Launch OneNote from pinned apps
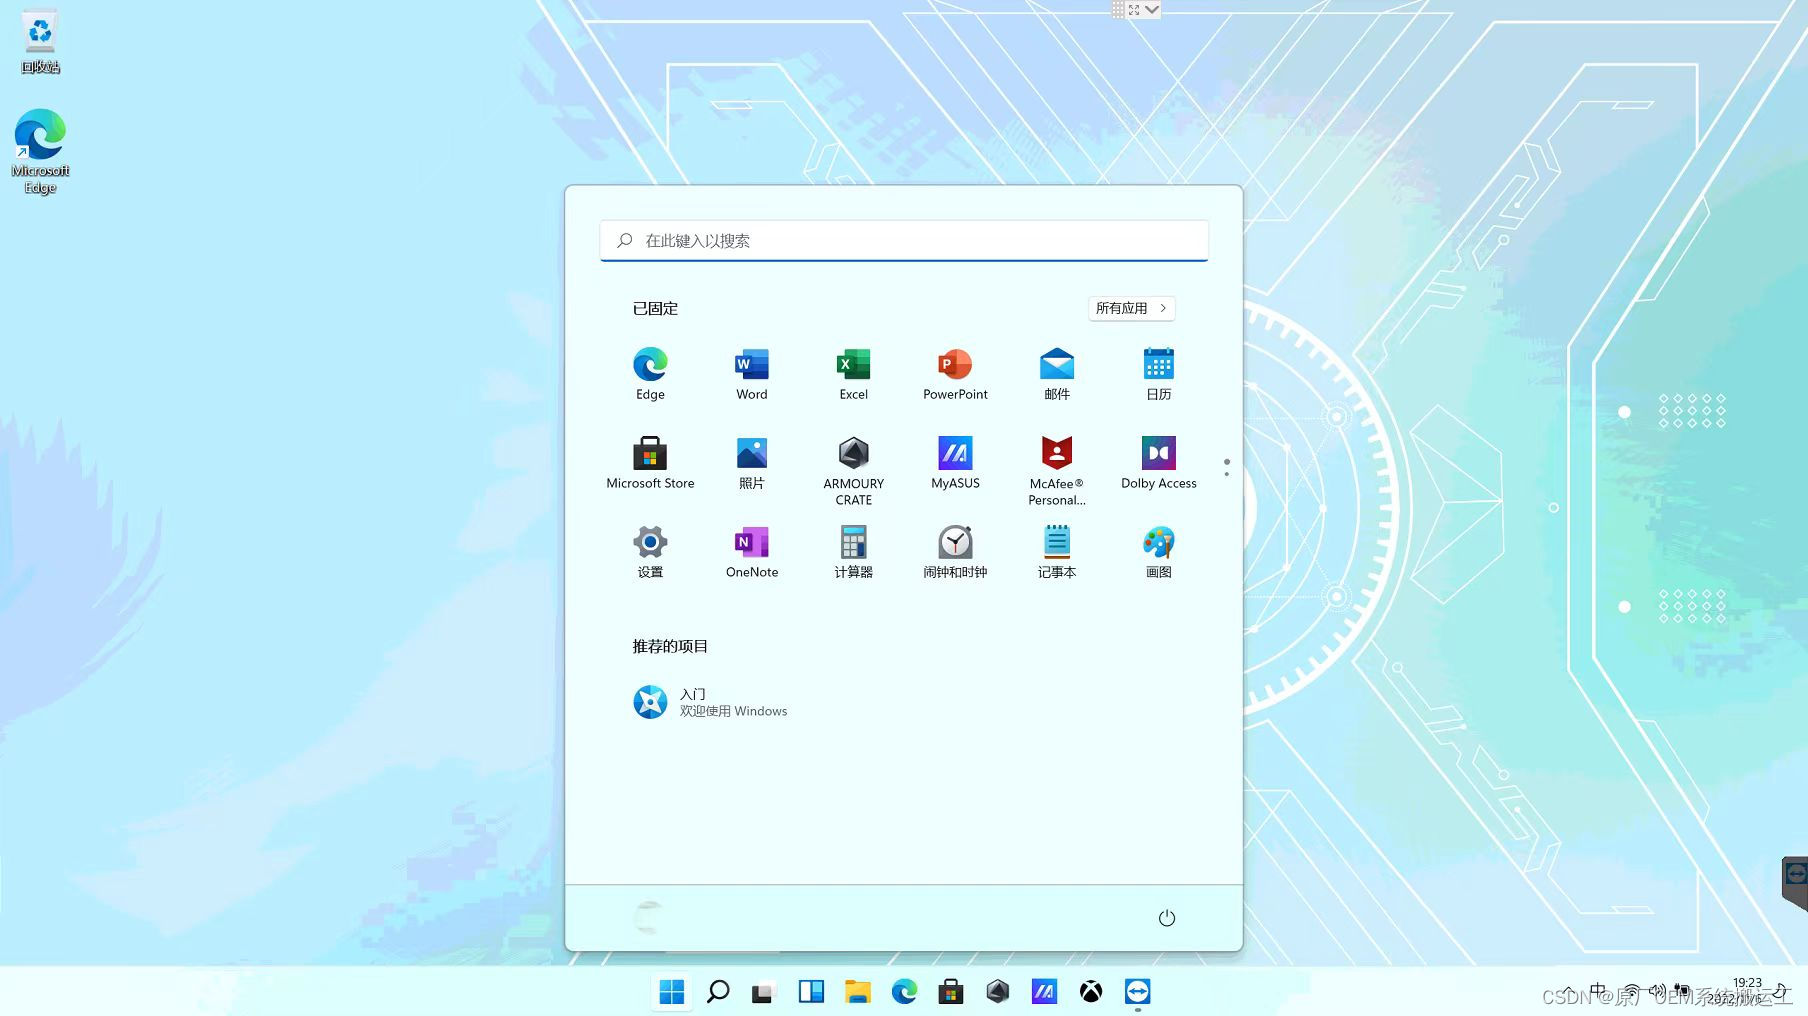 click(752, 551)
